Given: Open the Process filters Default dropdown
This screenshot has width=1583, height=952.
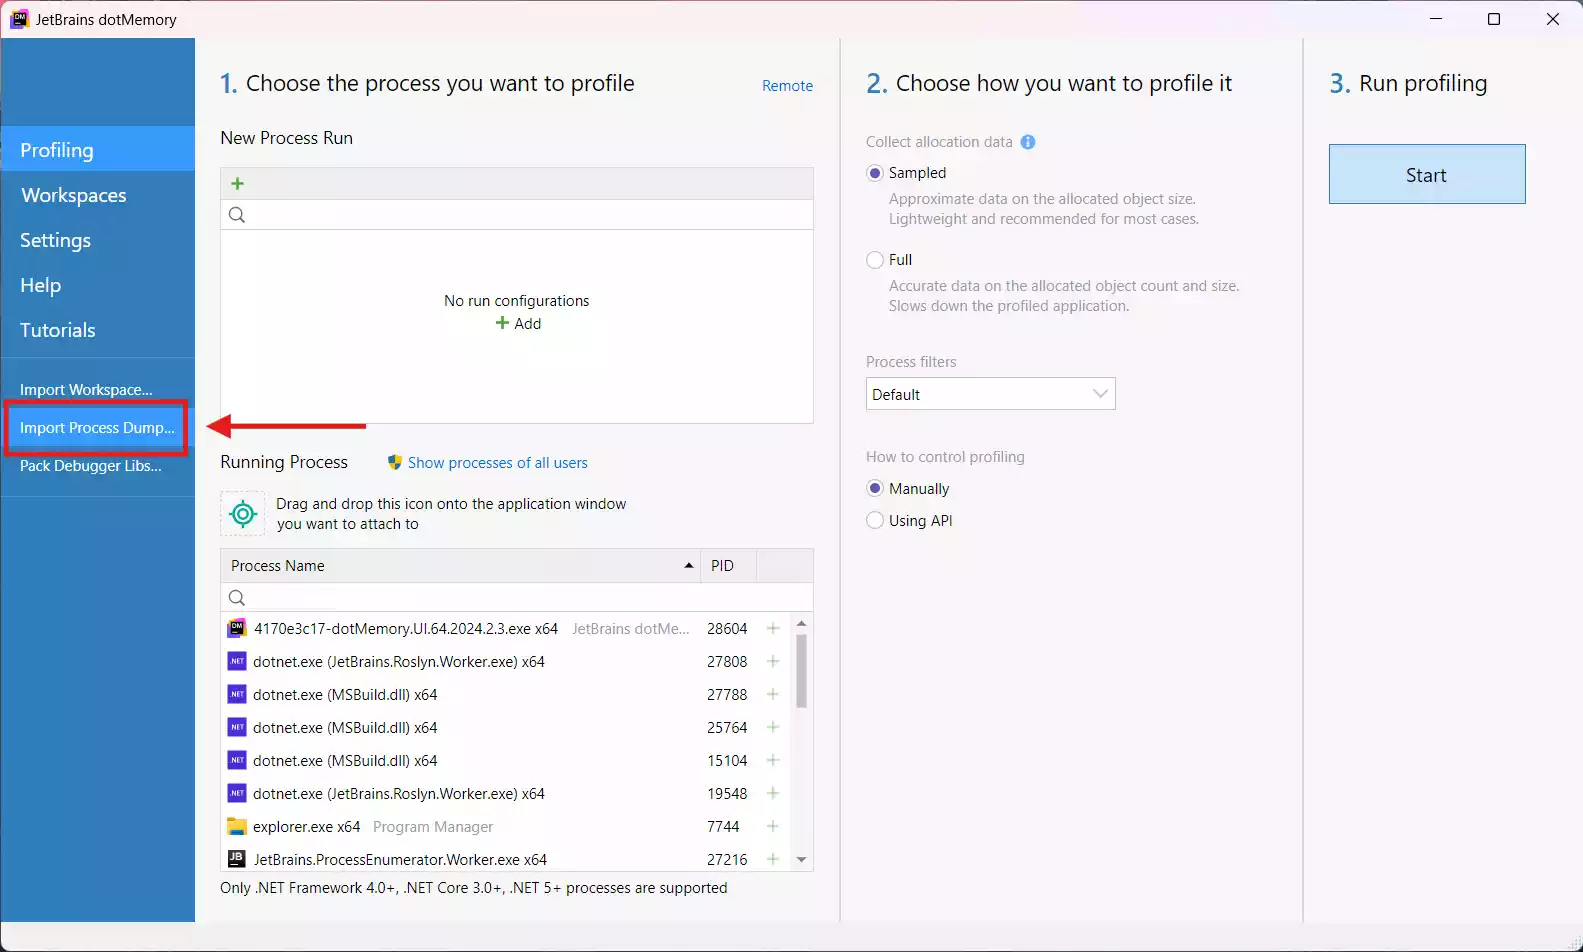Looking at the screenshot, I should point(990,394).
